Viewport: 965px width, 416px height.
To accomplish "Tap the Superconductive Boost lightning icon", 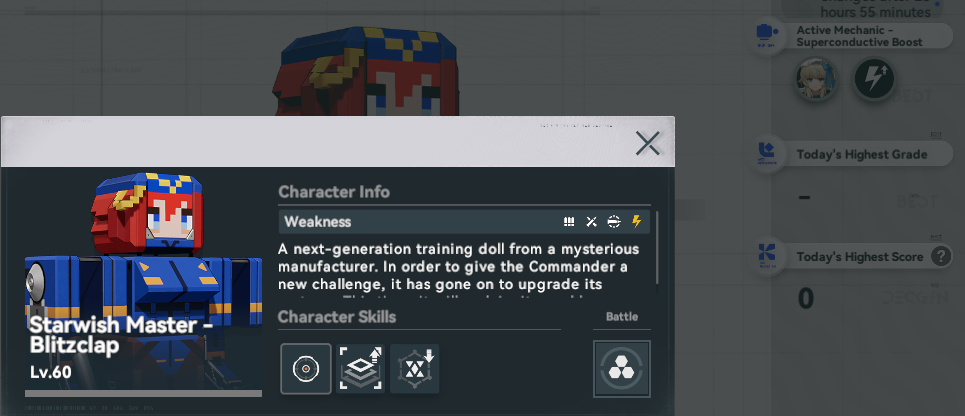I will pyautogui.click(x=874, y=79).
